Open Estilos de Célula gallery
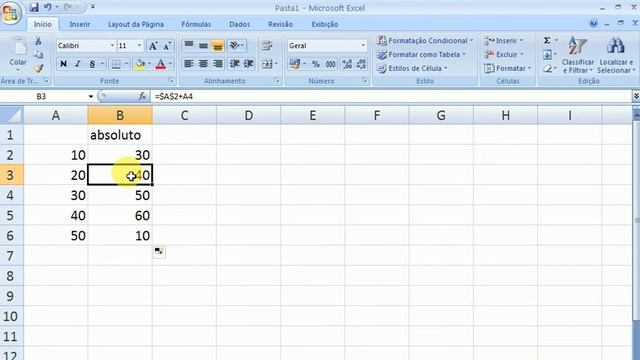 coord(412,68)
